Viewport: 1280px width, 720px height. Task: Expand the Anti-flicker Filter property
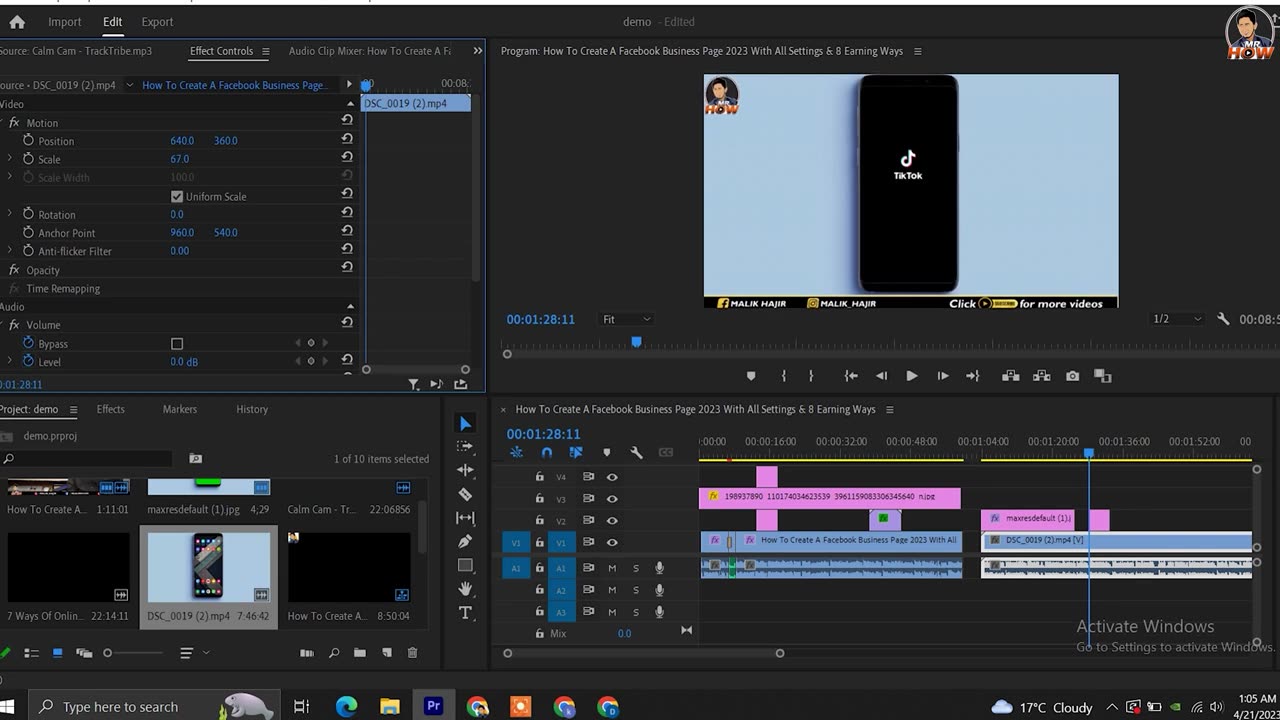[10, 251]
